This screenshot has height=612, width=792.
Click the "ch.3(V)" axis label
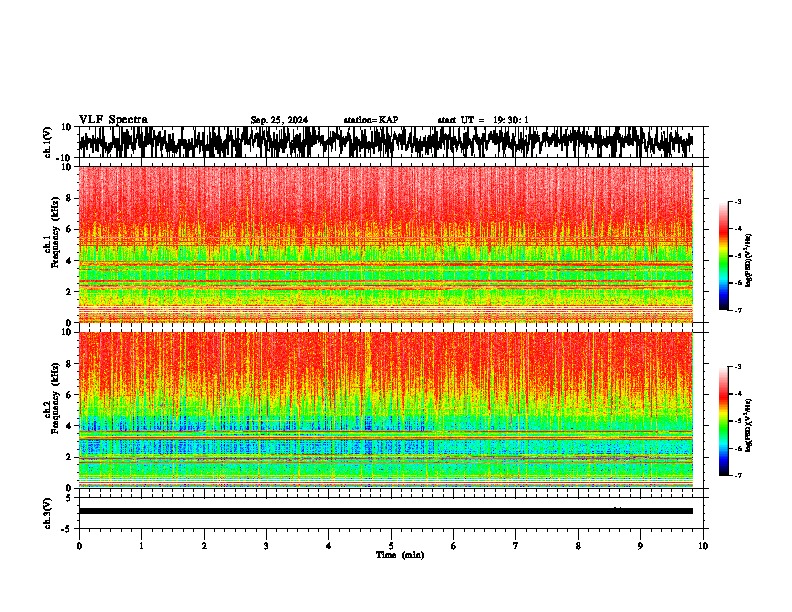pyautogui.click(x=48, y=513)
